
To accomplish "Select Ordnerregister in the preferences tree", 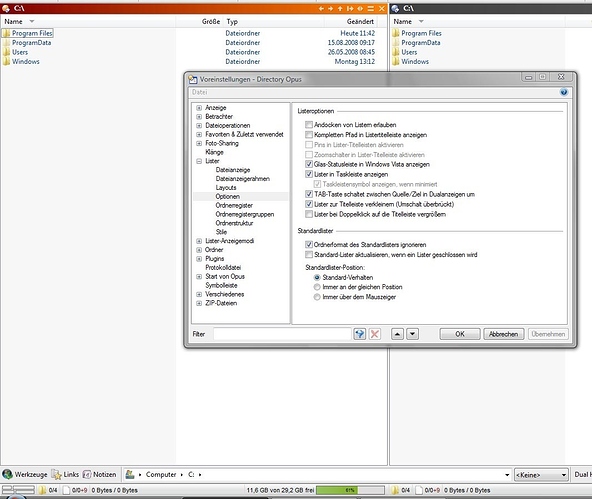I will coord(234,205).
